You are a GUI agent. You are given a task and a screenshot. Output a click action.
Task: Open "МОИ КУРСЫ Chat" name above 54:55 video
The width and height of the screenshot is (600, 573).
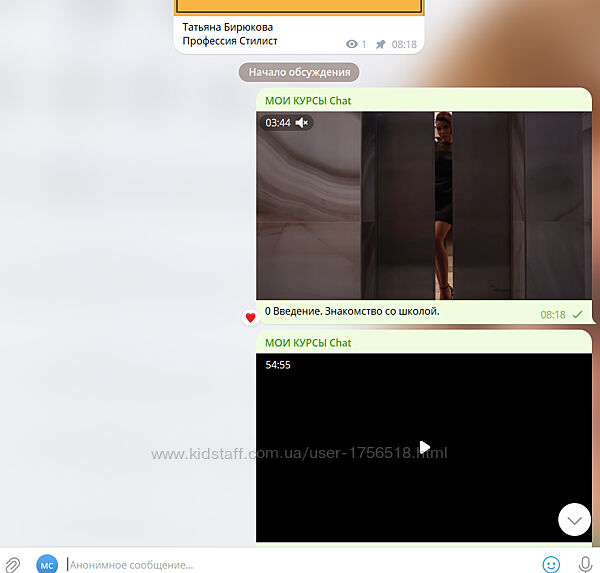tap(308, 342)
